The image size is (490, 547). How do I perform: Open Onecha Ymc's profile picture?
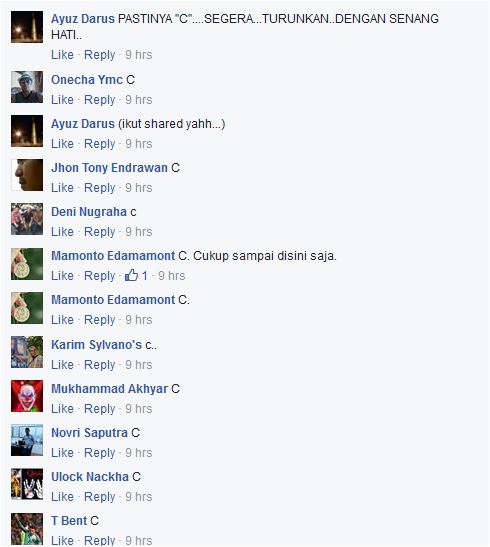point(27,87)
